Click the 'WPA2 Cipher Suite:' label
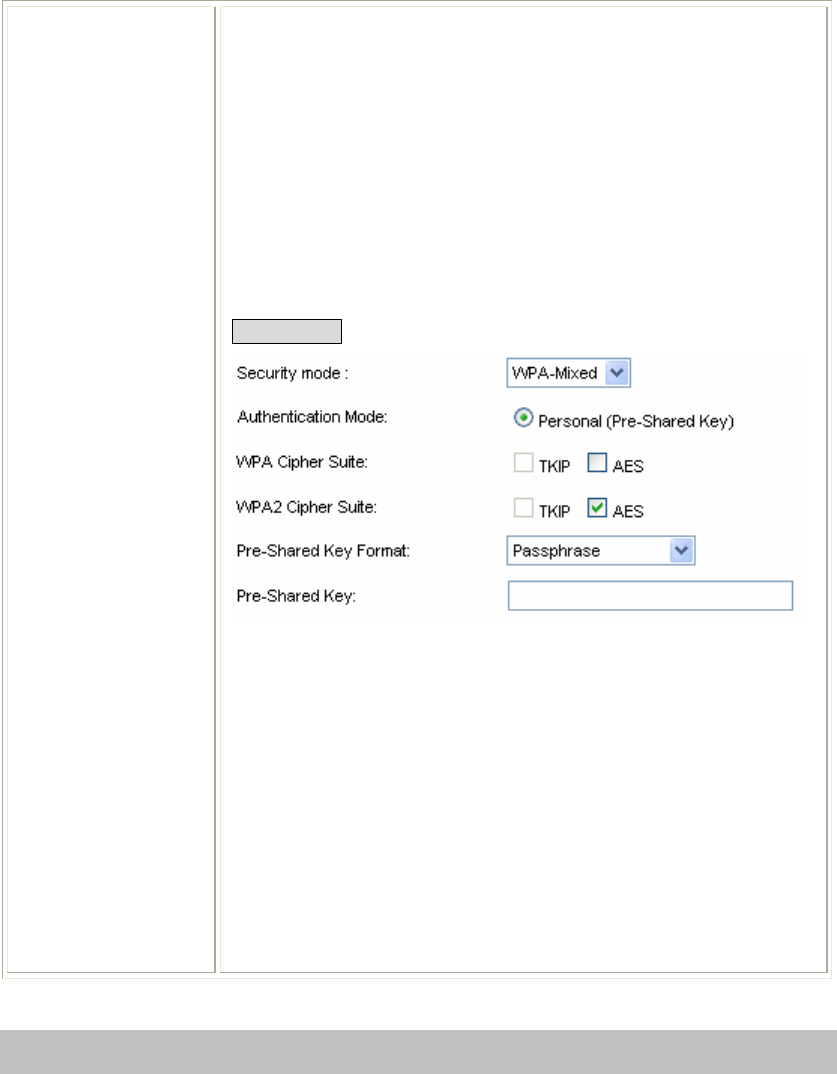 point(306,507)
